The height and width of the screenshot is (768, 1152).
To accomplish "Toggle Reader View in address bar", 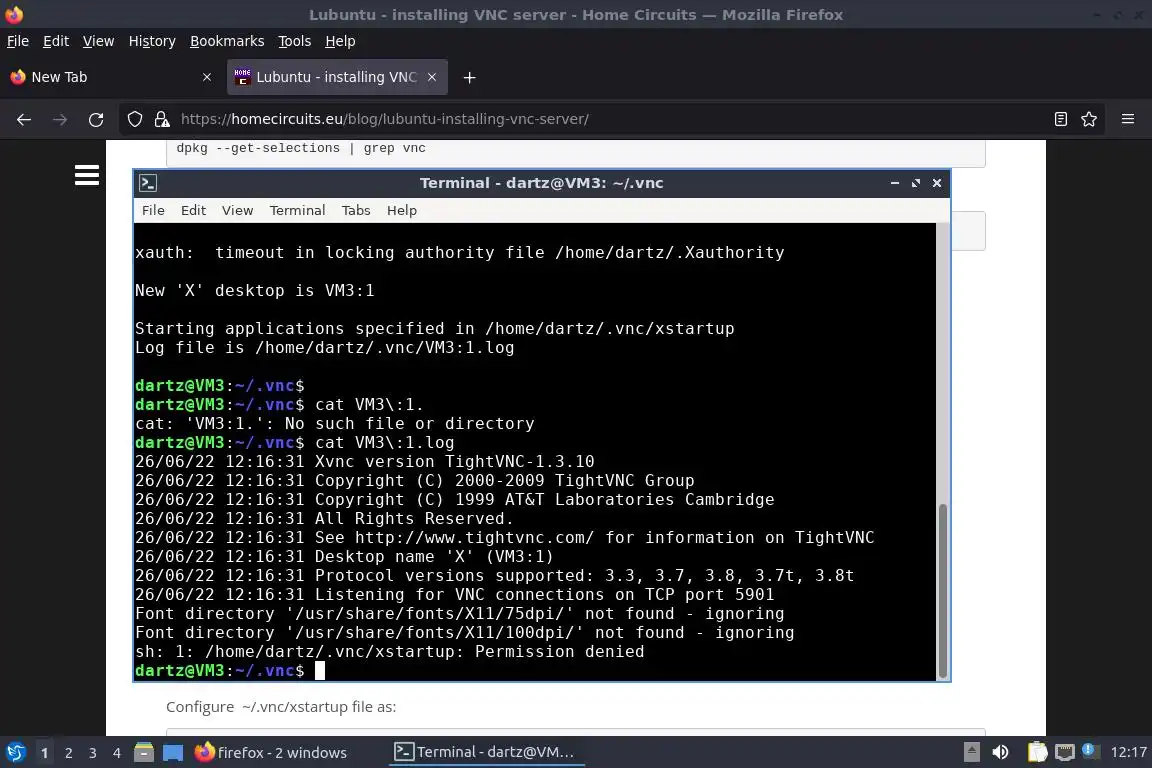I will (1060, 119).
